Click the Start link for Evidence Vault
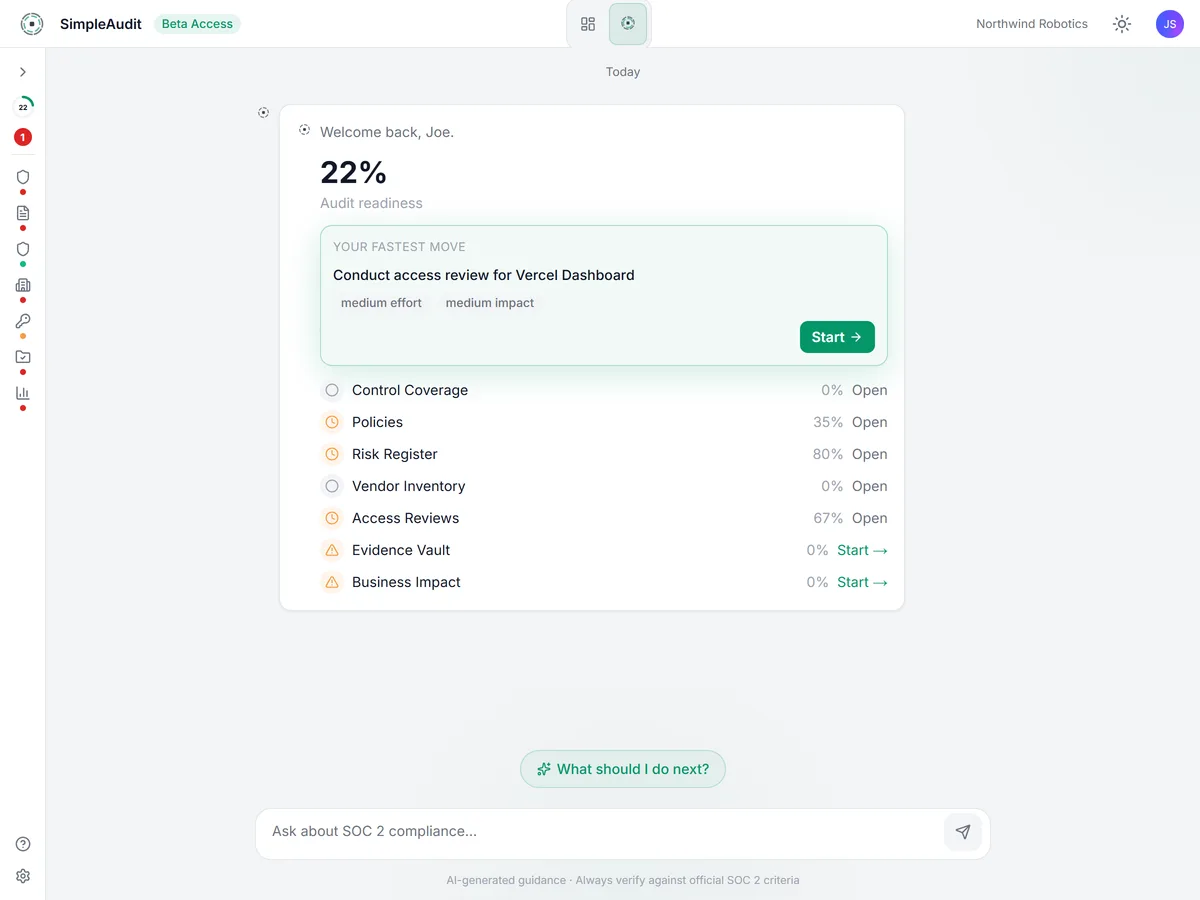This screenshot has height=900, width=1200. click(x=862, y=550)
